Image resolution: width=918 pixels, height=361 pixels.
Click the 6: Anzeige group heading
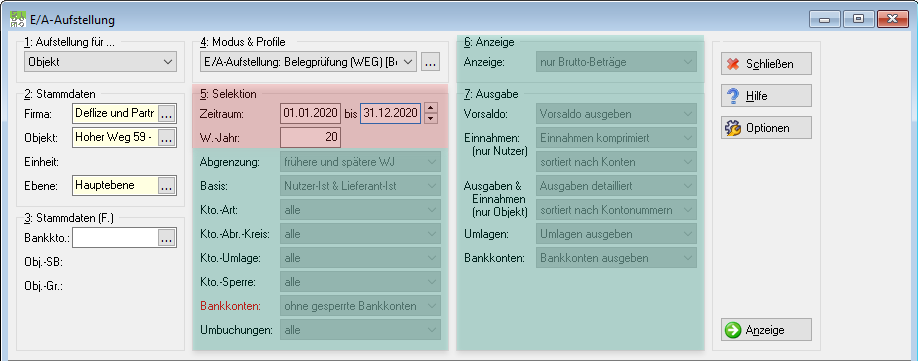pyautogui.click(x=489, y=42)
